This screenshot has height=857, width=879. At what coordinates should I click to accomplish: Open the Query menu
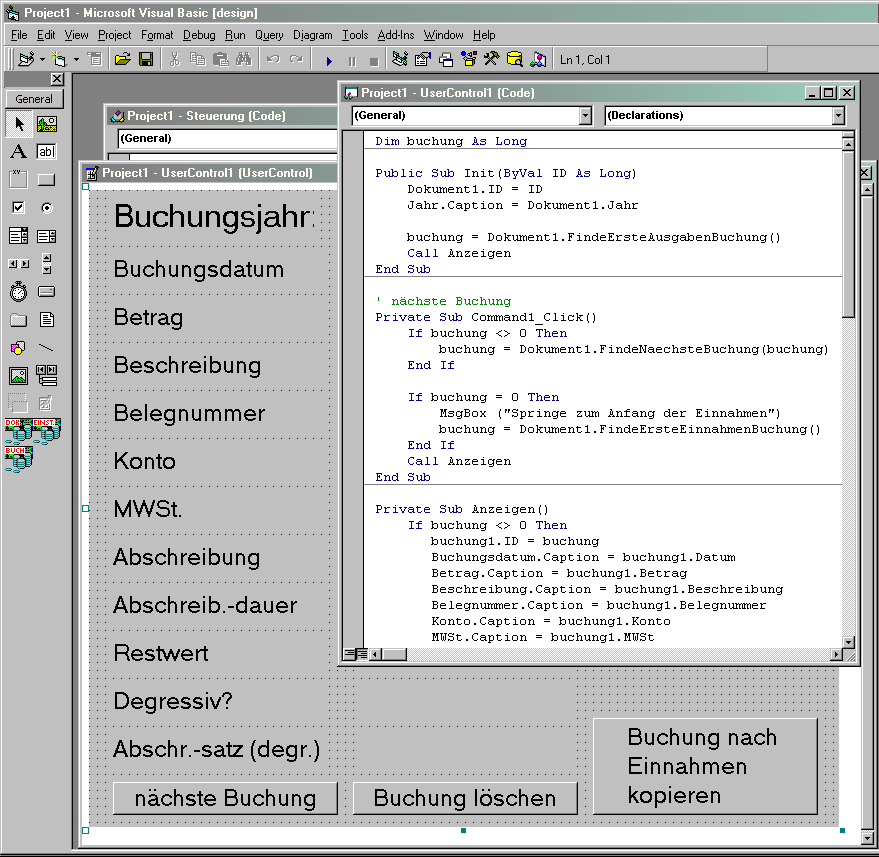click(269, 35)
